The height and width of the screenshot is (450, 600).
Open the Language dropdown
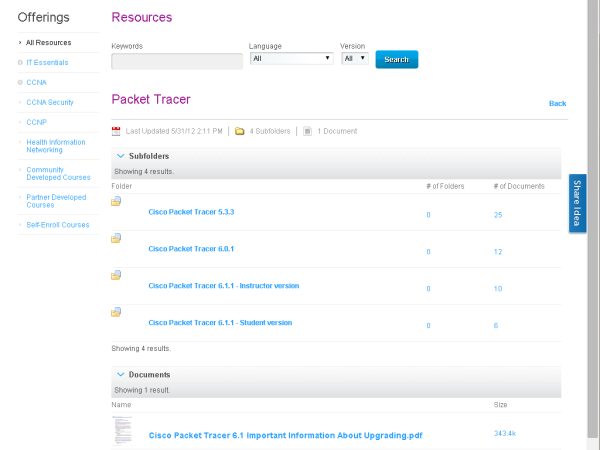pyautogui.click(x=291, y=58)
